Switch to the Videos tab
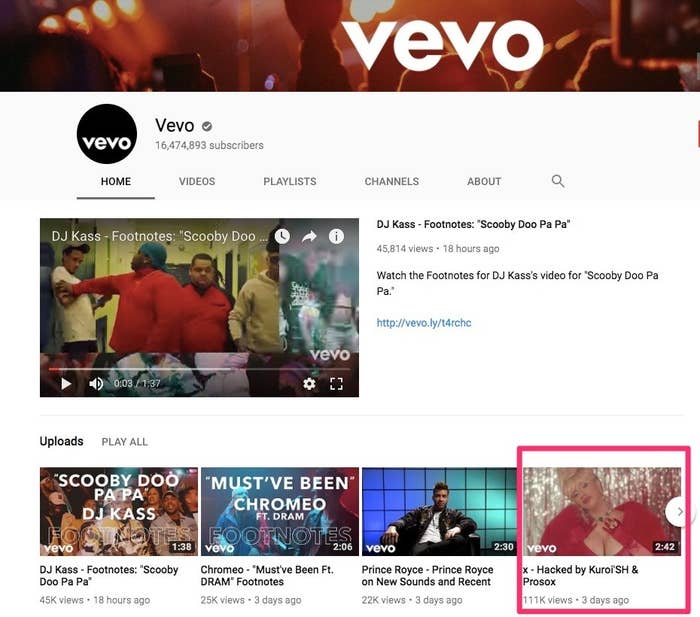This screenshot has height=617, width=700. coord(197,182)
